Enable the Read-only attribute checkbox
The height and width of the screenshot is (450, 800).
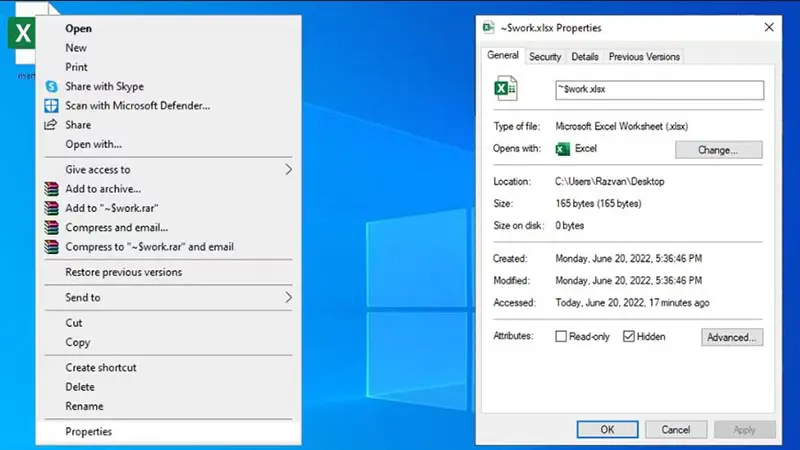[561, 336]
